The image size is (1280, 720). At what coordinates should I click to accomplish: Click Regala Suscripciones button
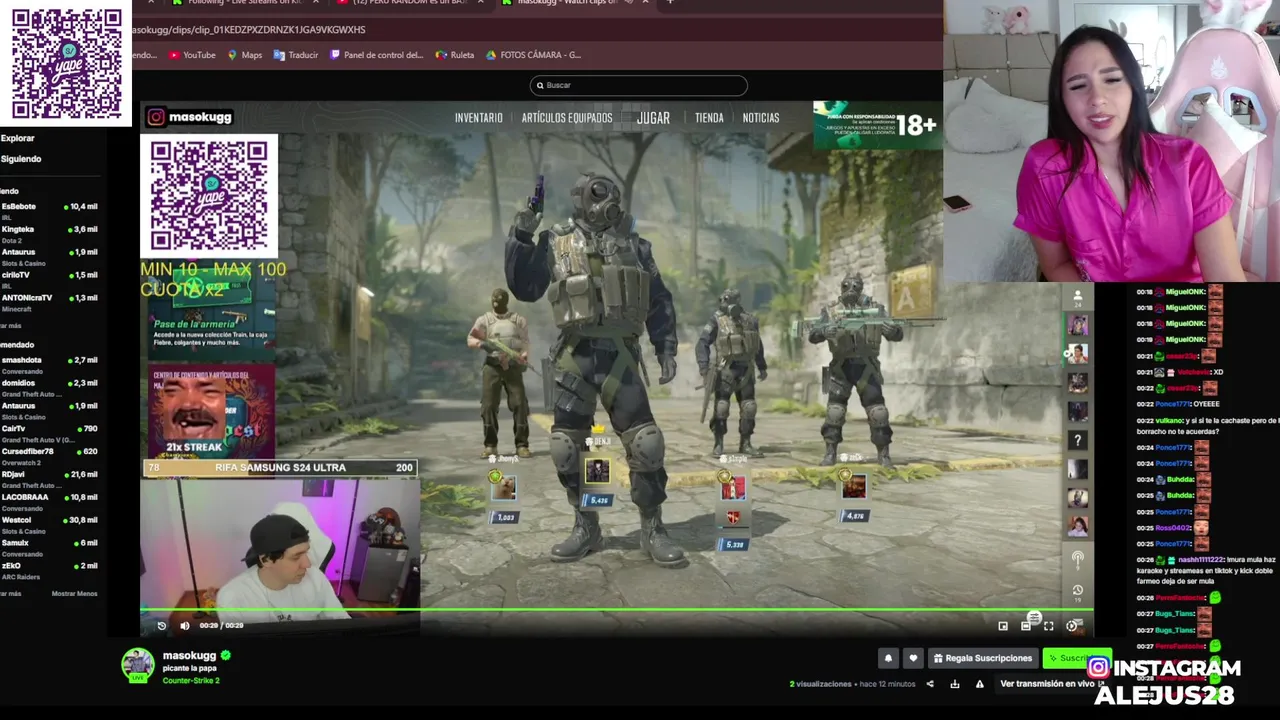[982, 658]
